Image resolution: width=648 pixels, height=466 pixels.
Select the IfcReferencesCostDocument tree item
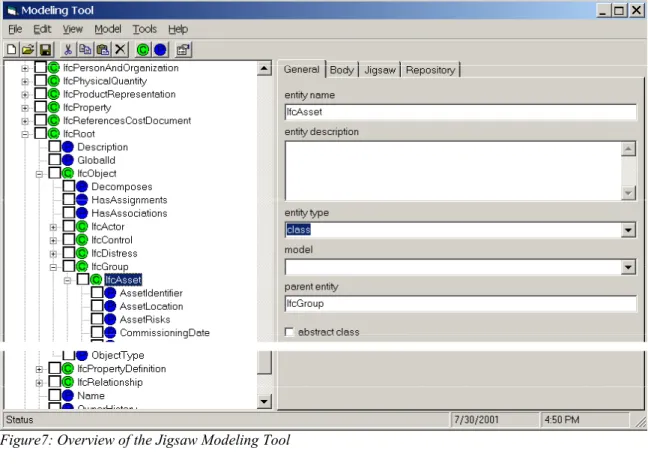pyautogui.click(x=127, y=120)
